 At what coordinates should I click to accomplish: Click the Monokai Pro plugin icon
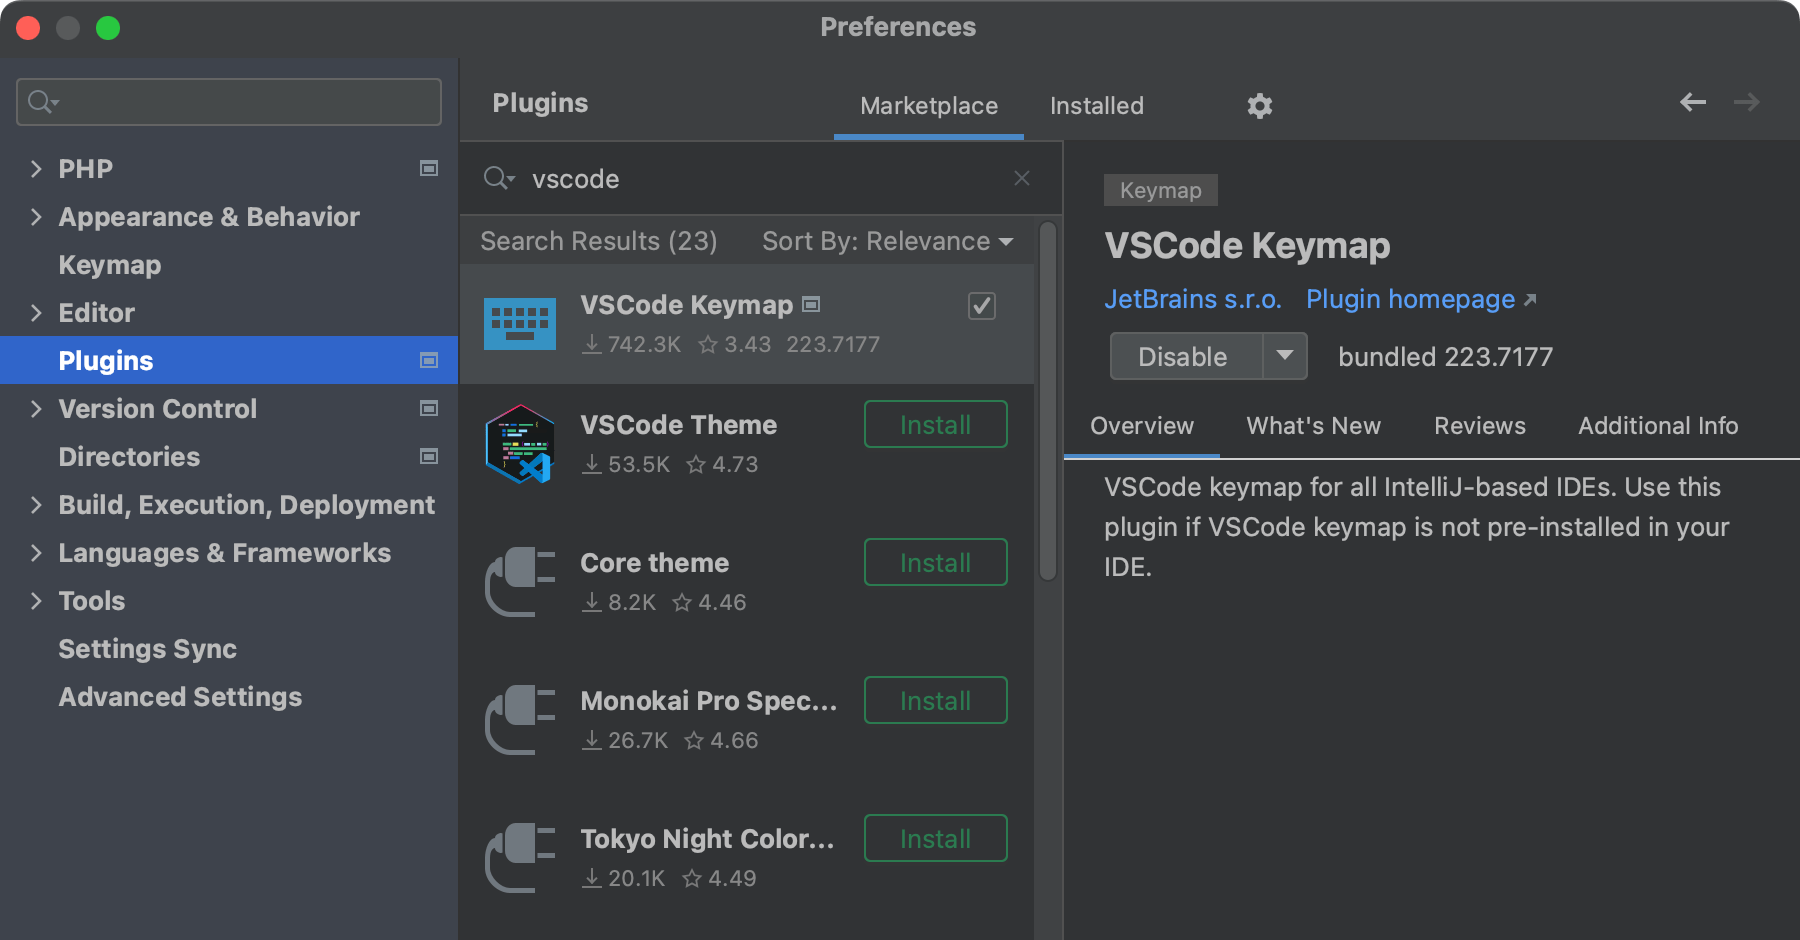(x=518, y=720)
